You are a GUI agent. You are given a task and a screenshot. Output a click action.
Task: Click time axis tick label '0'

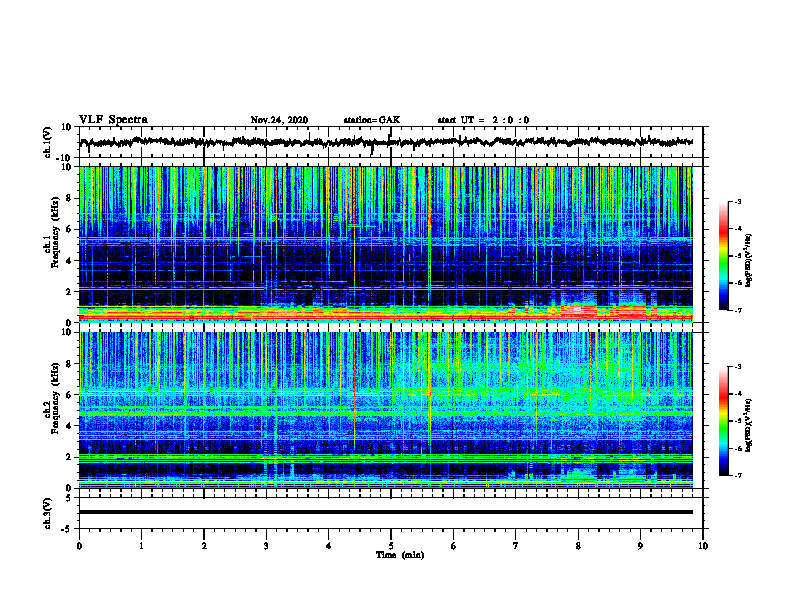[79, 546]
